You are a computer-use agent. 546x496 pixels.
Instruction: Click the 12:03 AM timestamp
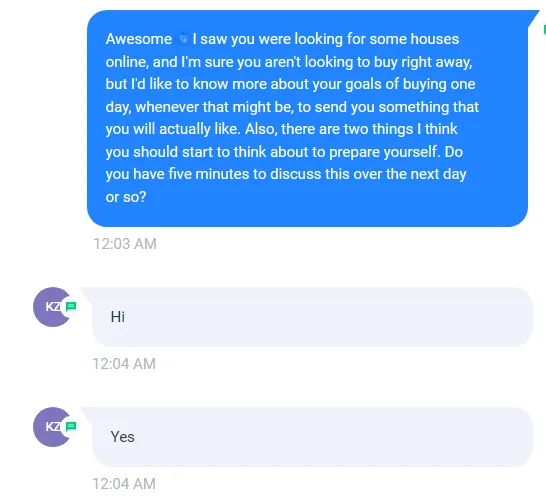(125, 243)
